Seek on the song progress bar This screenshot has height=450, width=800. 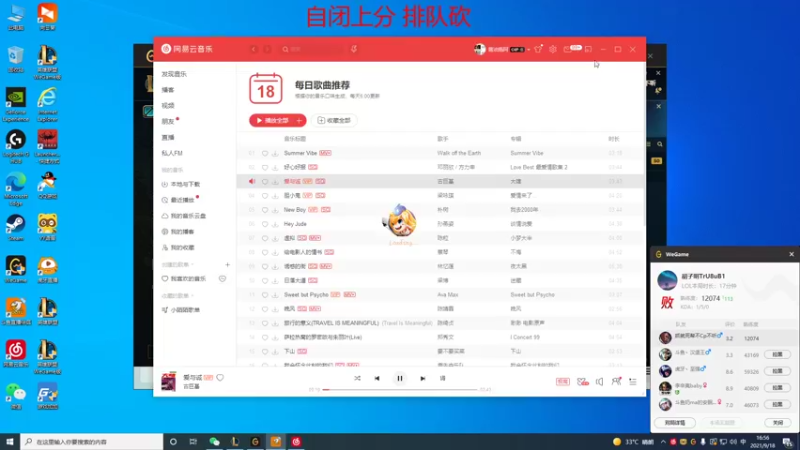pyautogui.click(x=401, y=389)
